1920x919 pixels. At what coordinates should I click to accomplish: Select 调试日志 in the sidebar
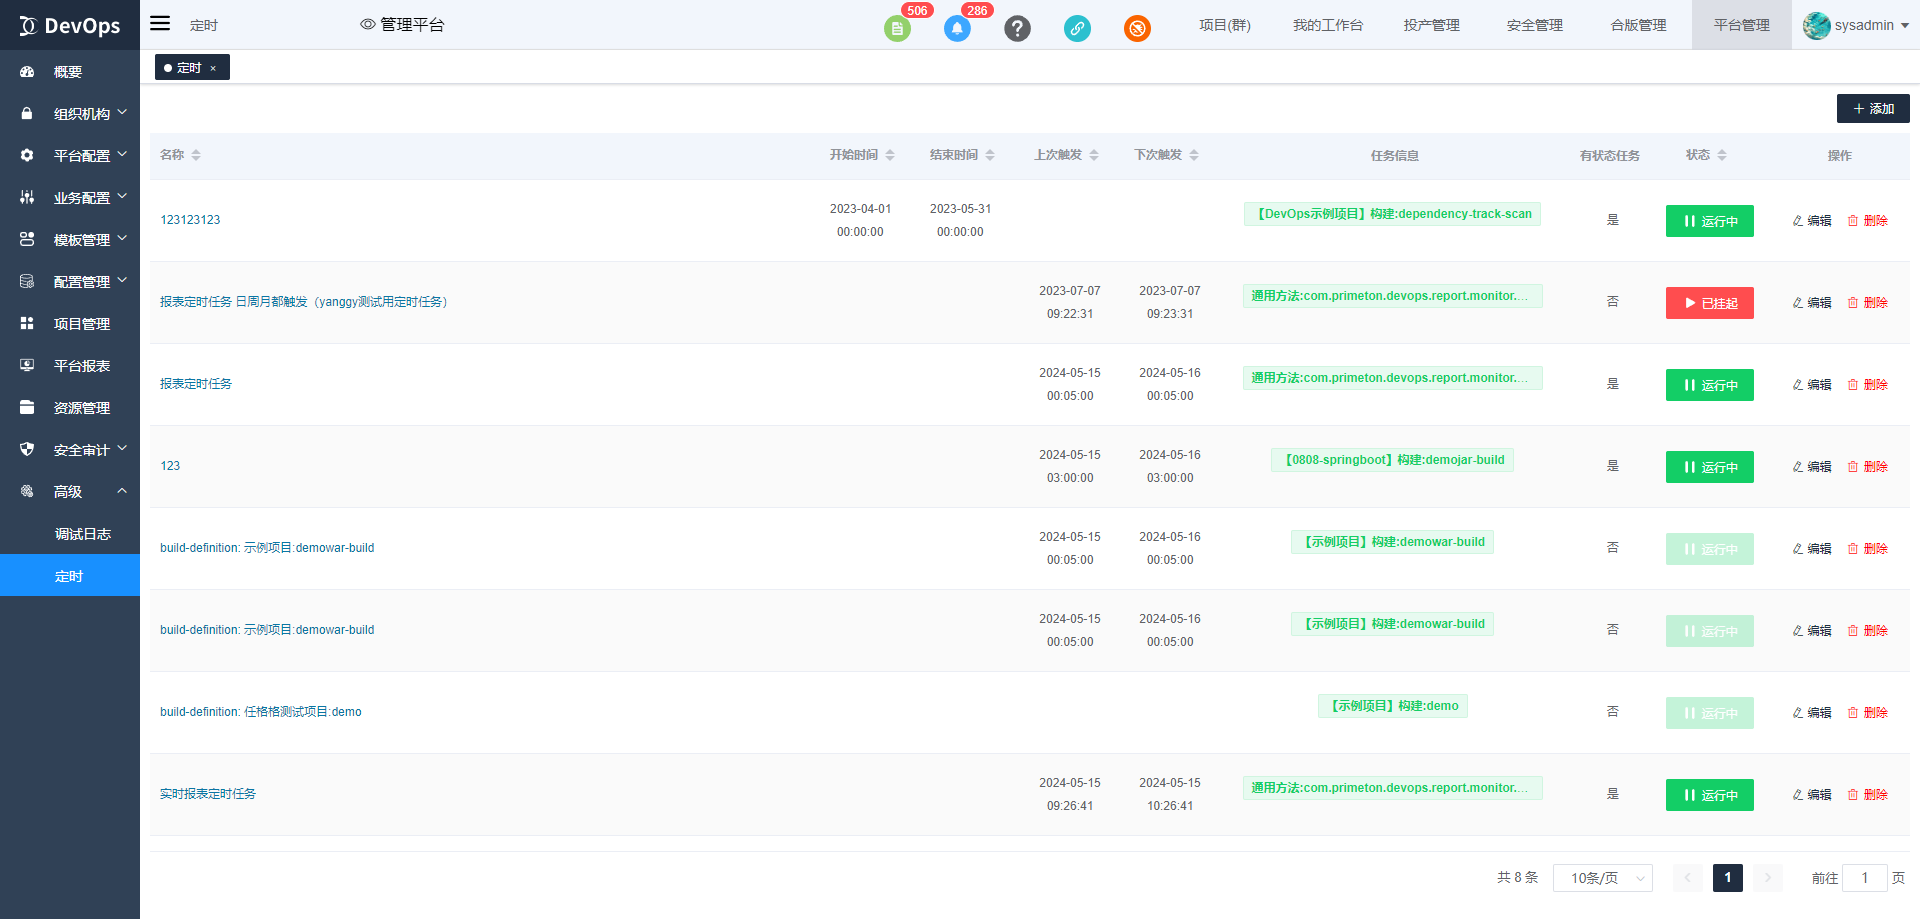tap(83, 534)
